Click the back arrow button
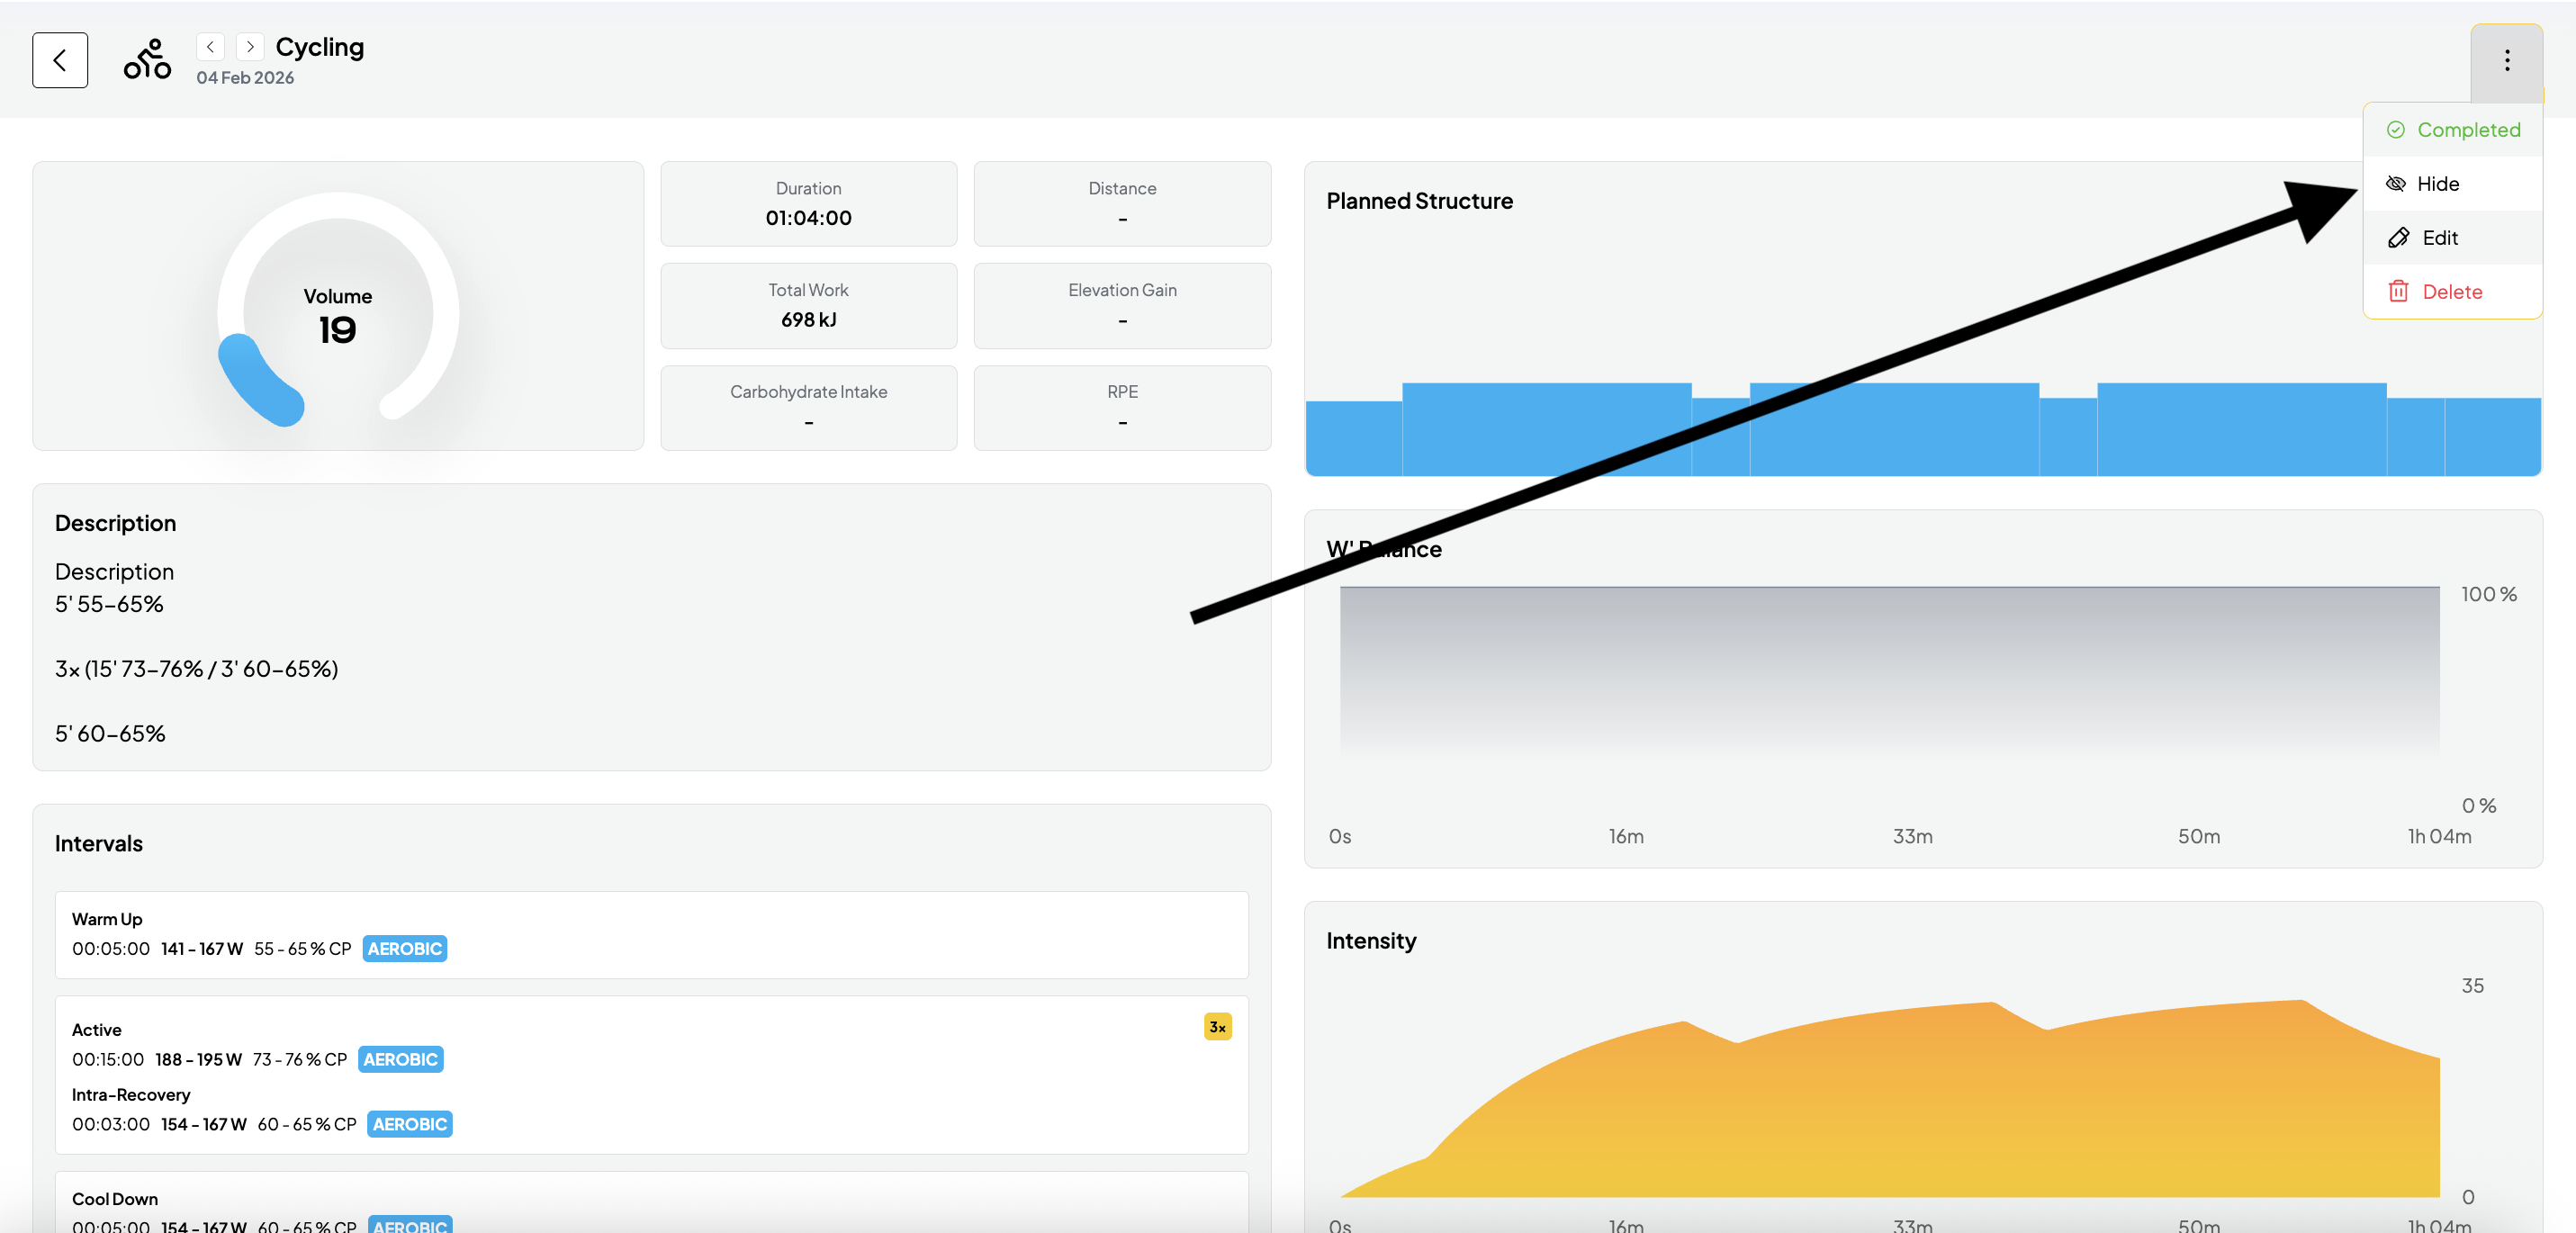The height and width of the screenshot is (1233, 2576). [60, 60]
